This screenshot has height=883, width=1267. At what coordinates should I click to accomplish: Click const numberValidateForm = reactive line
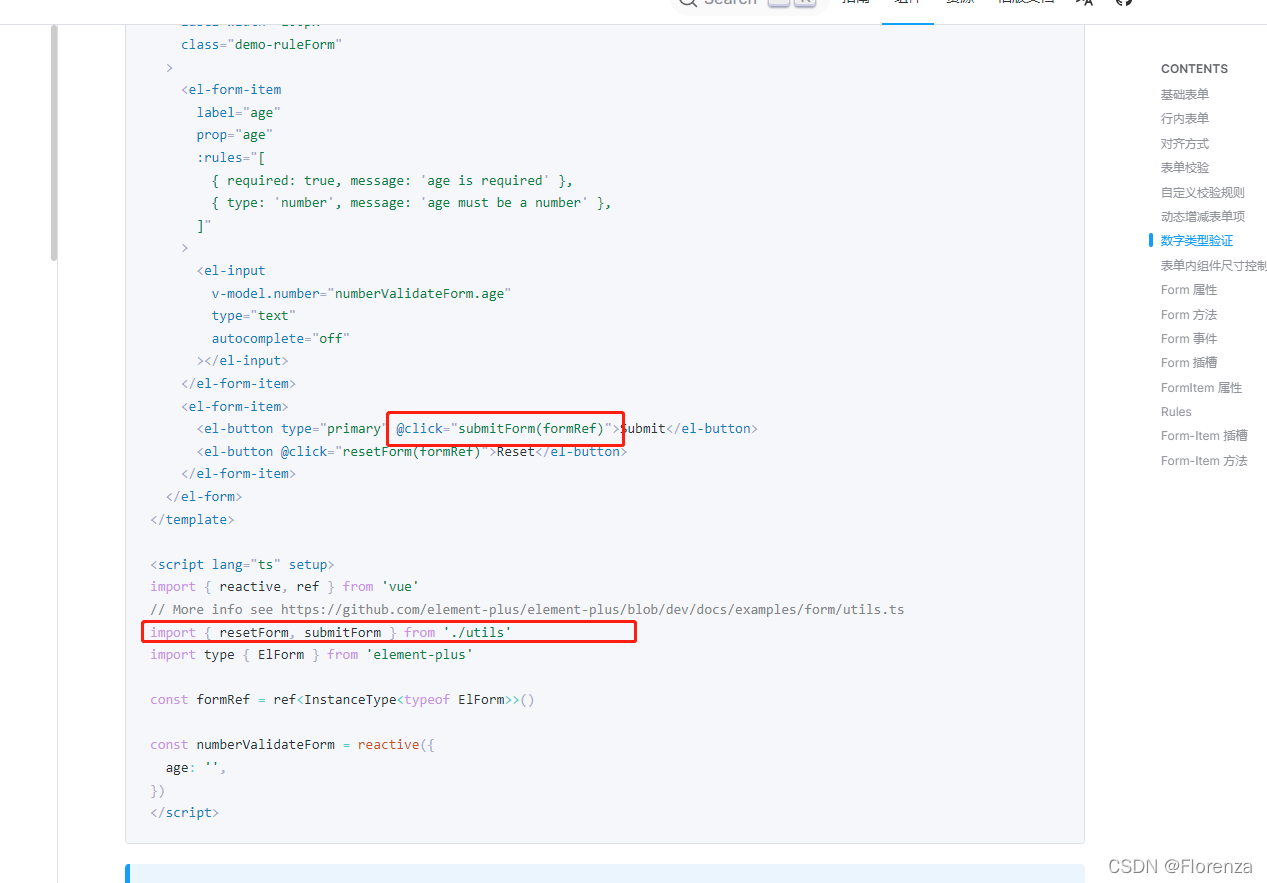click(x=292, y=745)
